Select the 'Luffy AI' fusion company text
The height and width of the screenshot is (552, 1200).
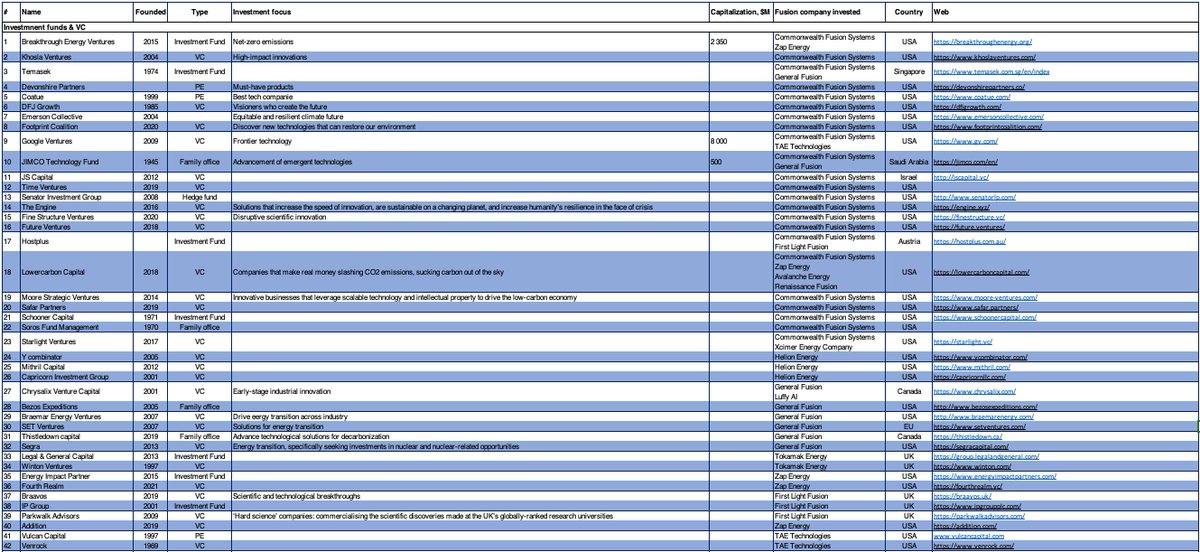[788, 399]
